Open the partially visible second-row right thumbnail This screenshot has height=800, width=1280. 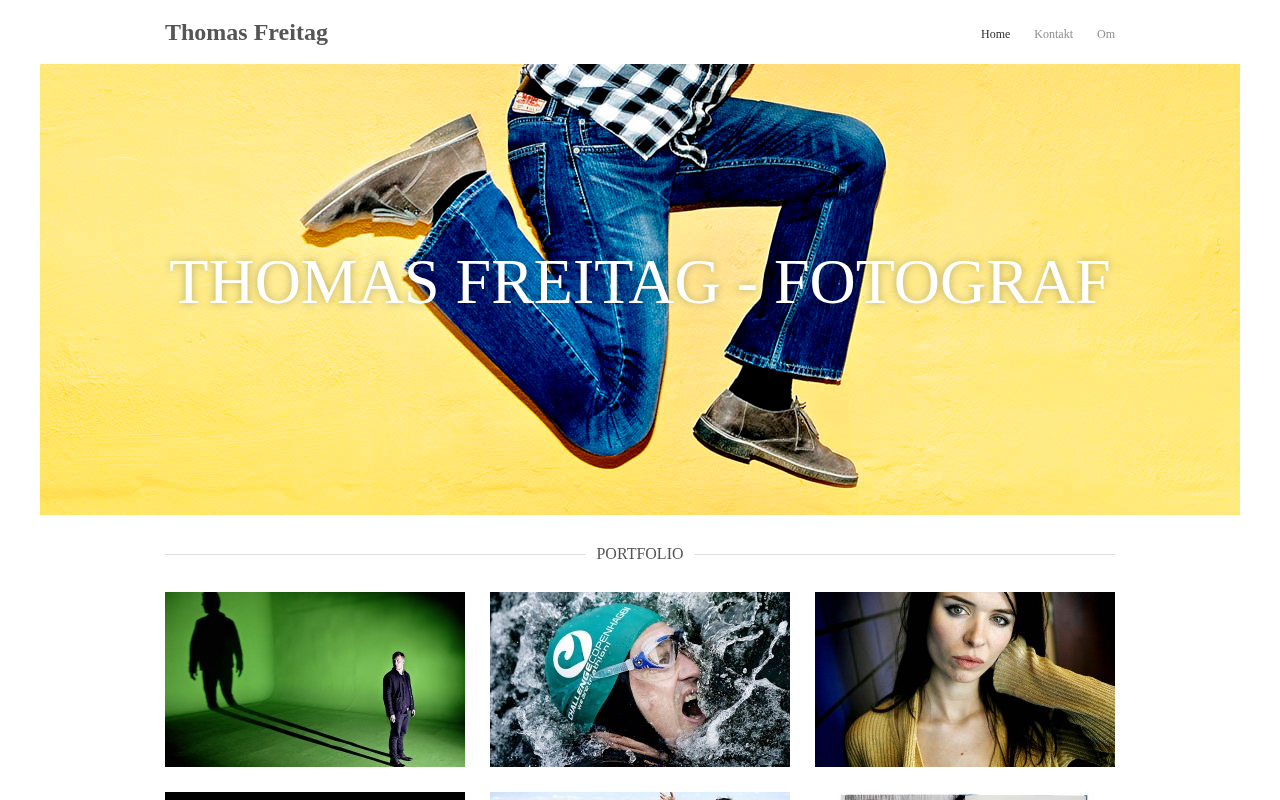pos(965,796)
